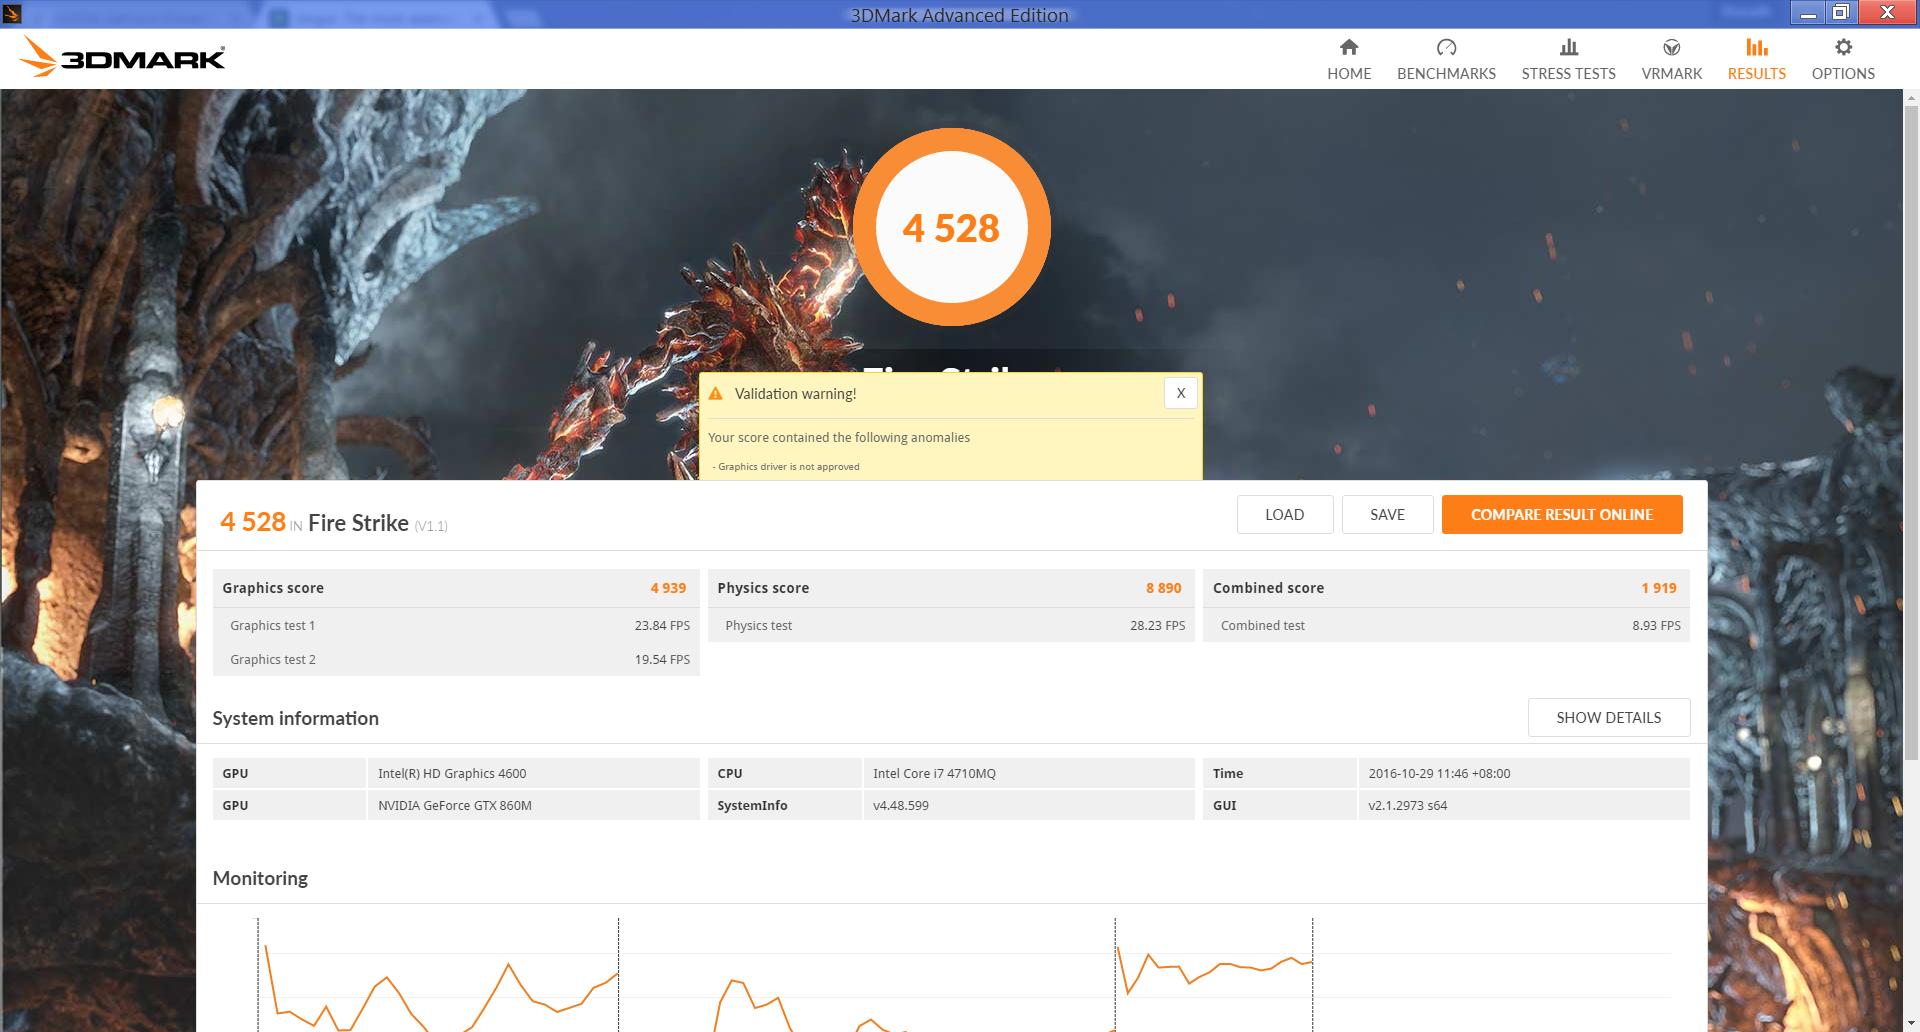Click the LOAD button
Image resolution: width=1920 pixels, height=1032 pixels.
coord(1284,514)
